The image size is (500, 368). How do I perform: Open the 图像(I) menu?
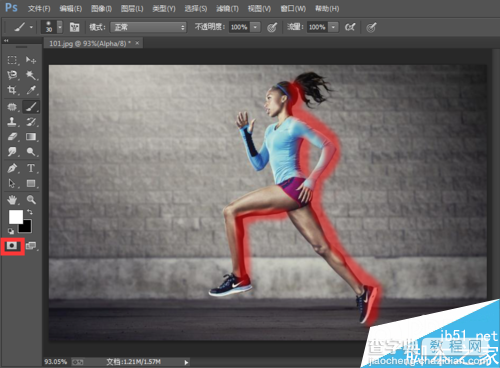[101, 9]
